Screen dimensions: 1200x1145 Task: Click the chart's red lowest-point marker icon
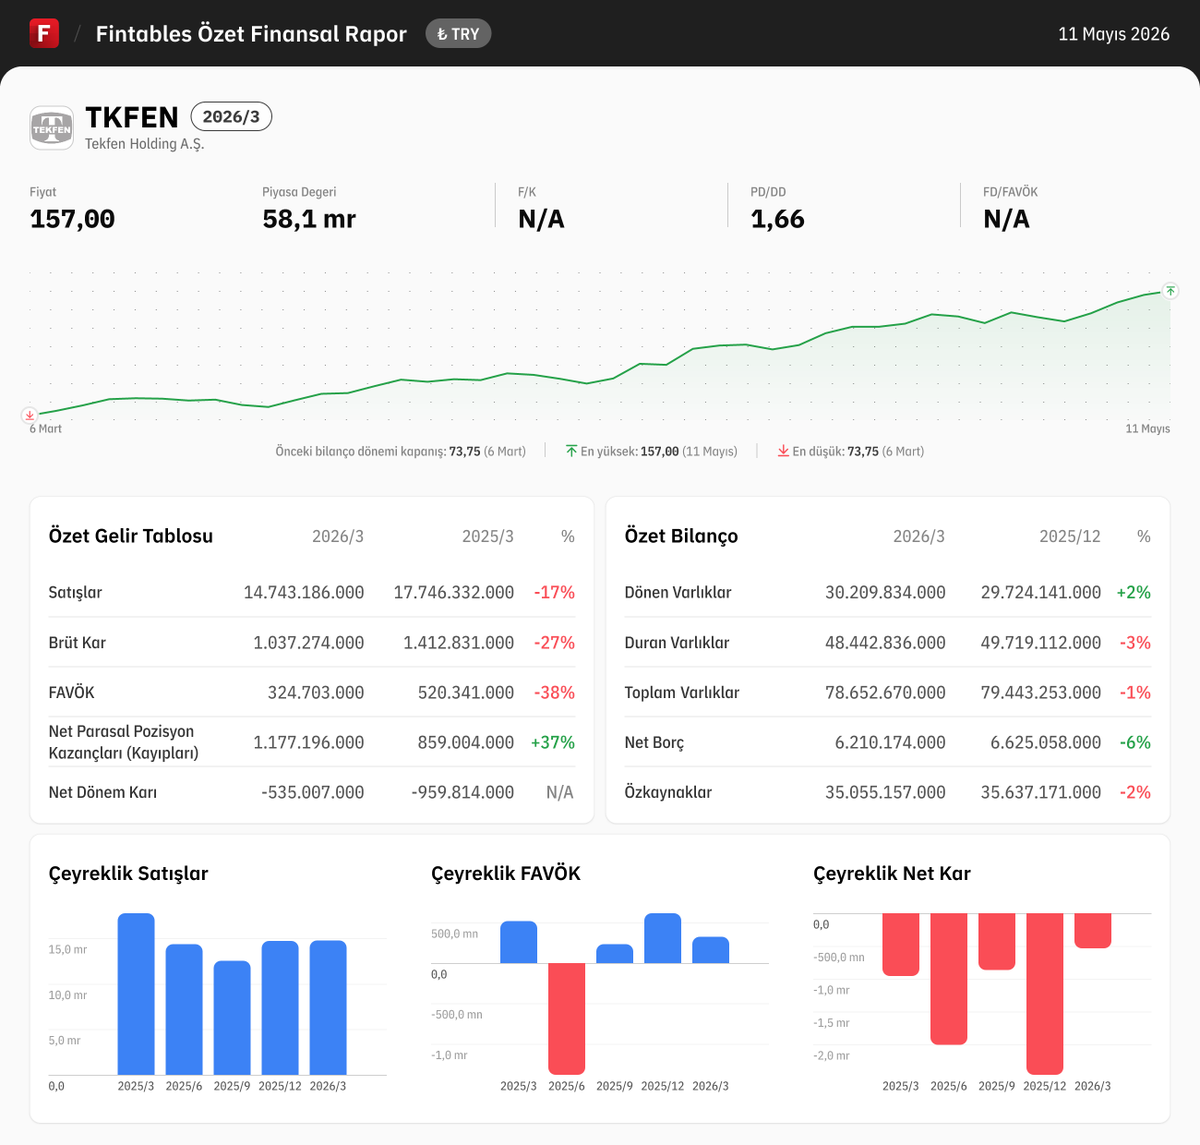[30, 415]
